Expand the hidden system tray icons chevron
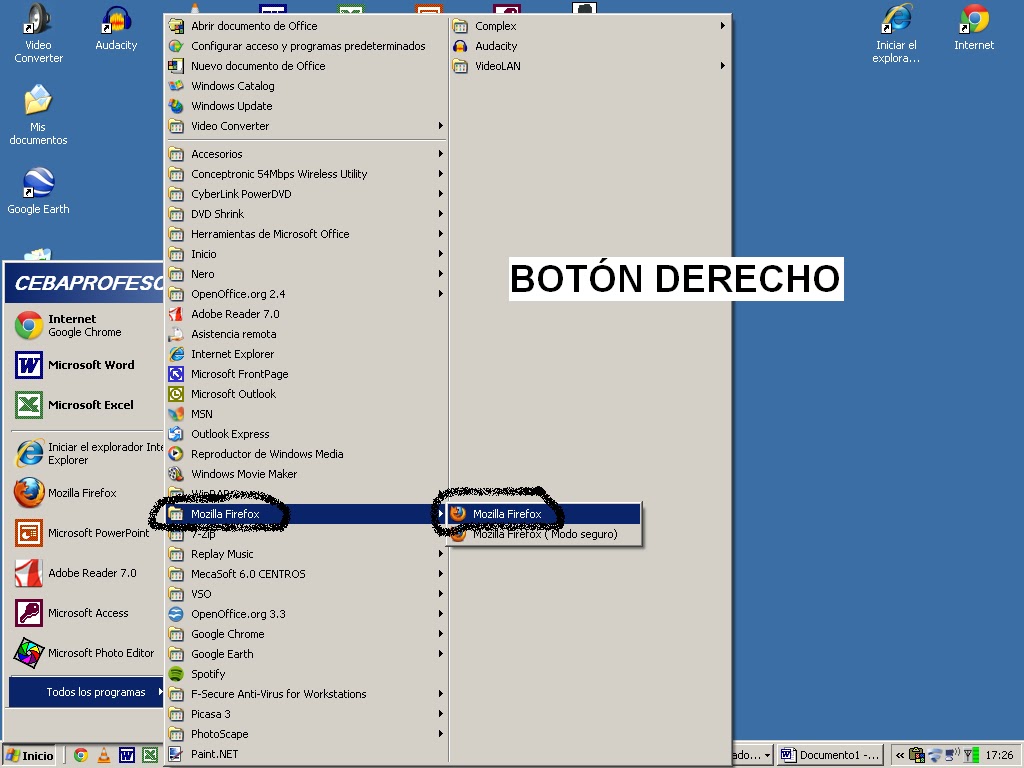Image resolution: width=1024 pixels, height=768 pixels. (900, 755)
